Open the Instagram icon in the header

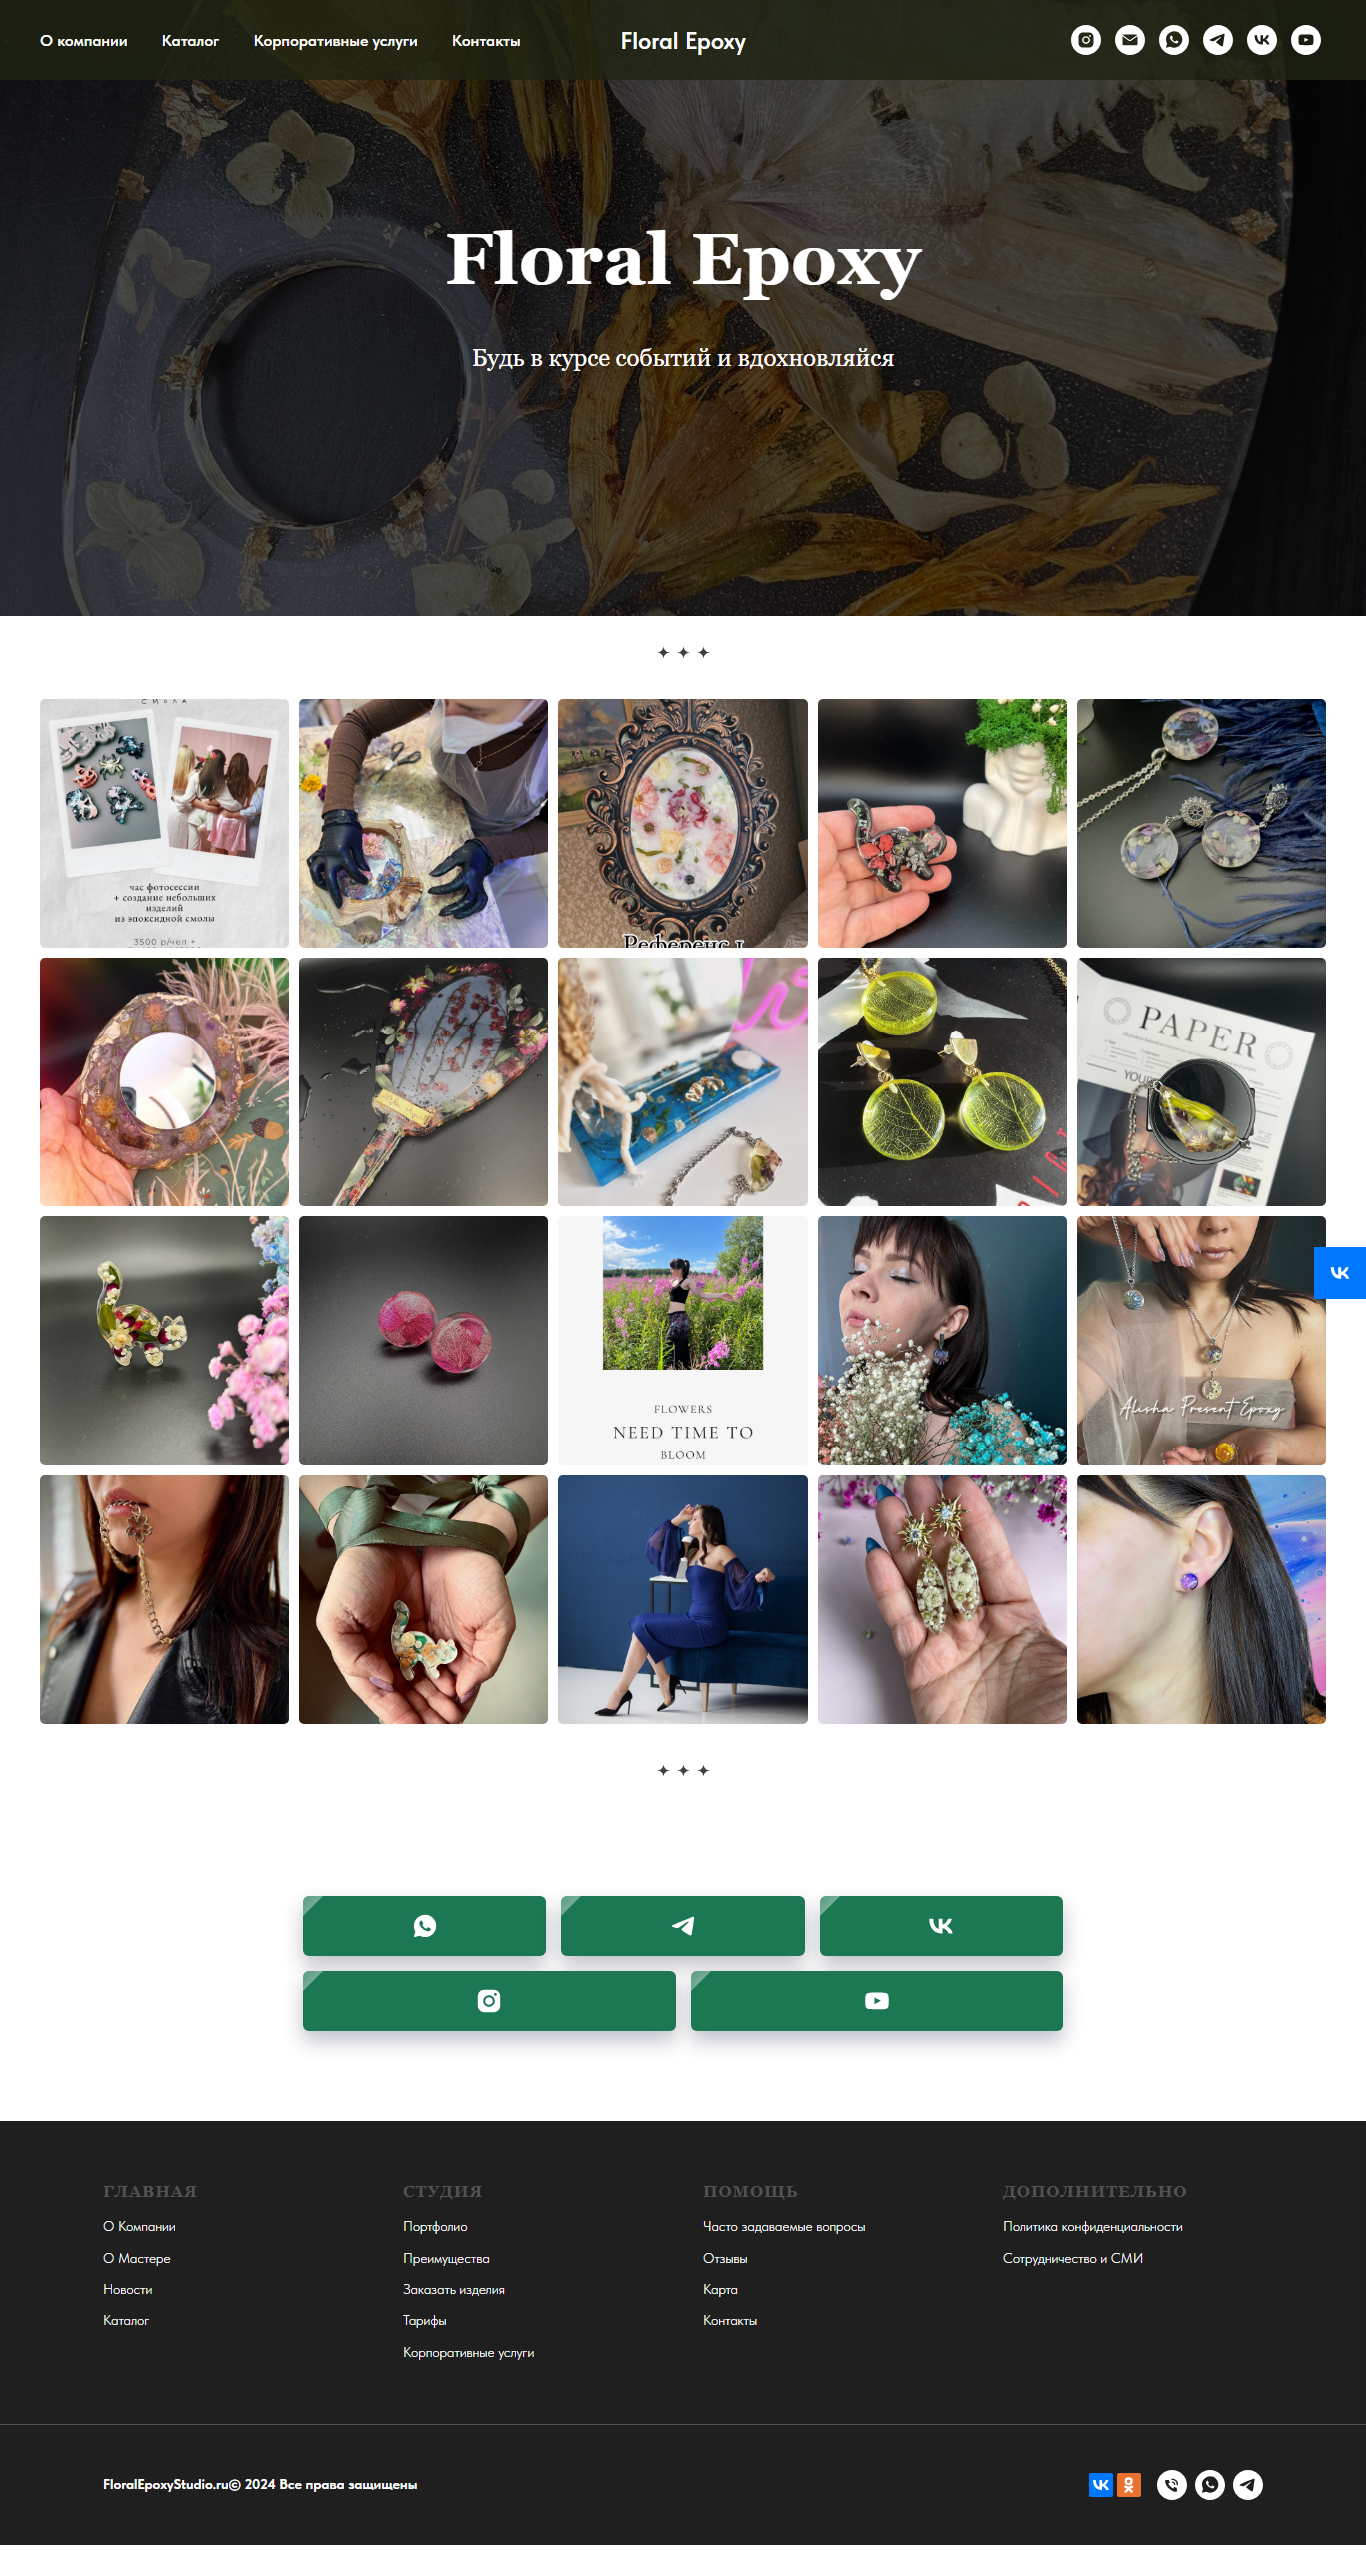click(x=1086, y=40)
